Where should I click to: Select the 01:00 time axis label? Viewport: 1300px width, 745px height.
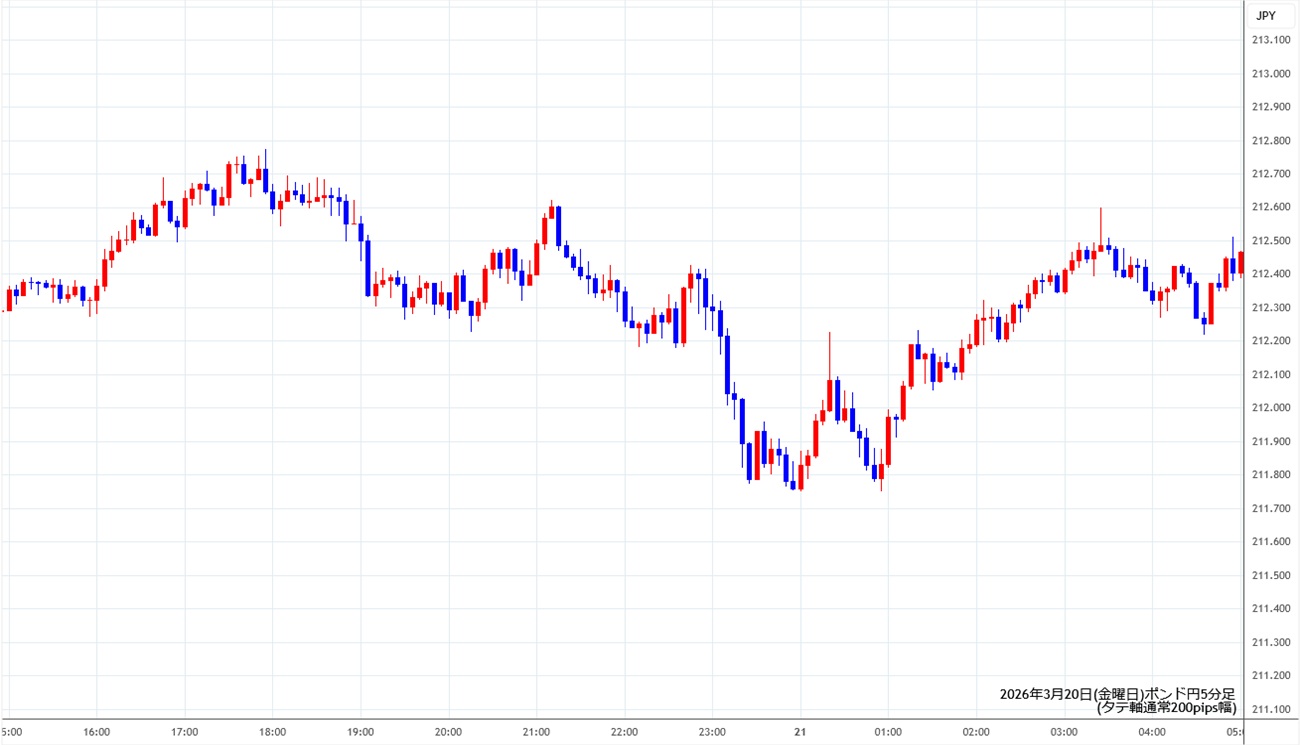(888, 731)
